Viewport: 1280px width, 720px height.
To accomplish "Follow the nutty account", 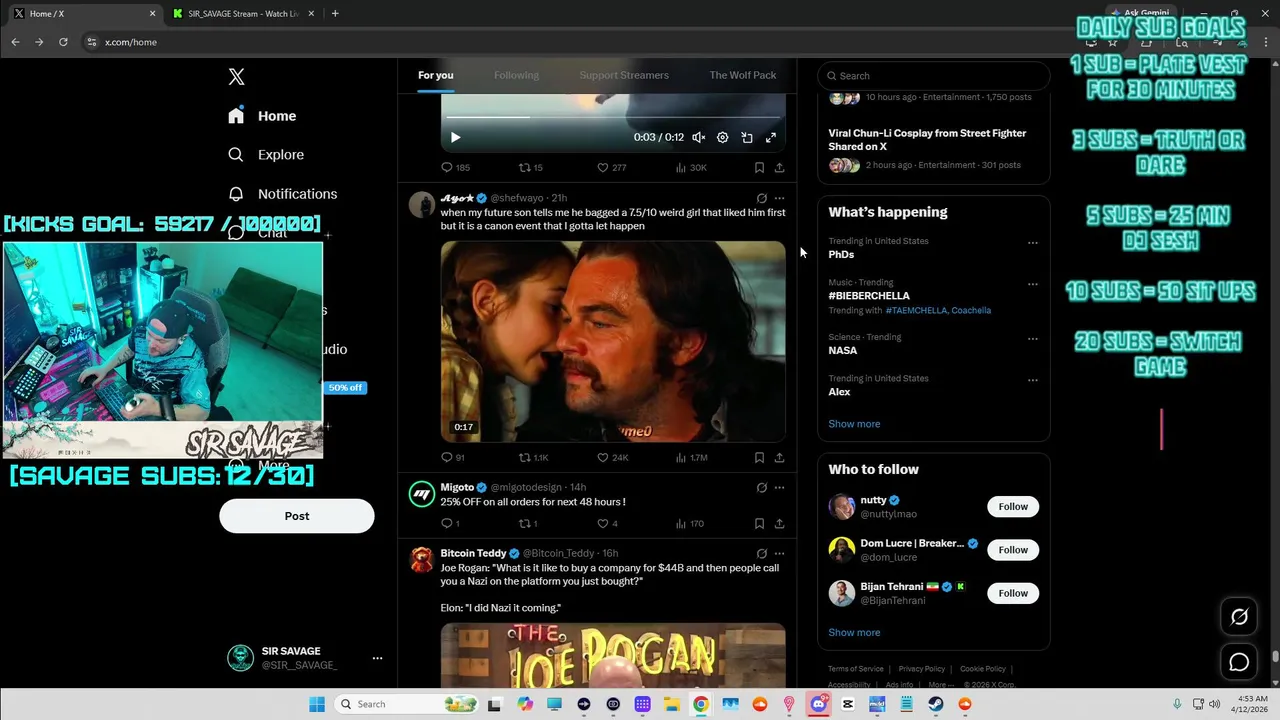I will pyautogui.click(x=1013, y=507).
